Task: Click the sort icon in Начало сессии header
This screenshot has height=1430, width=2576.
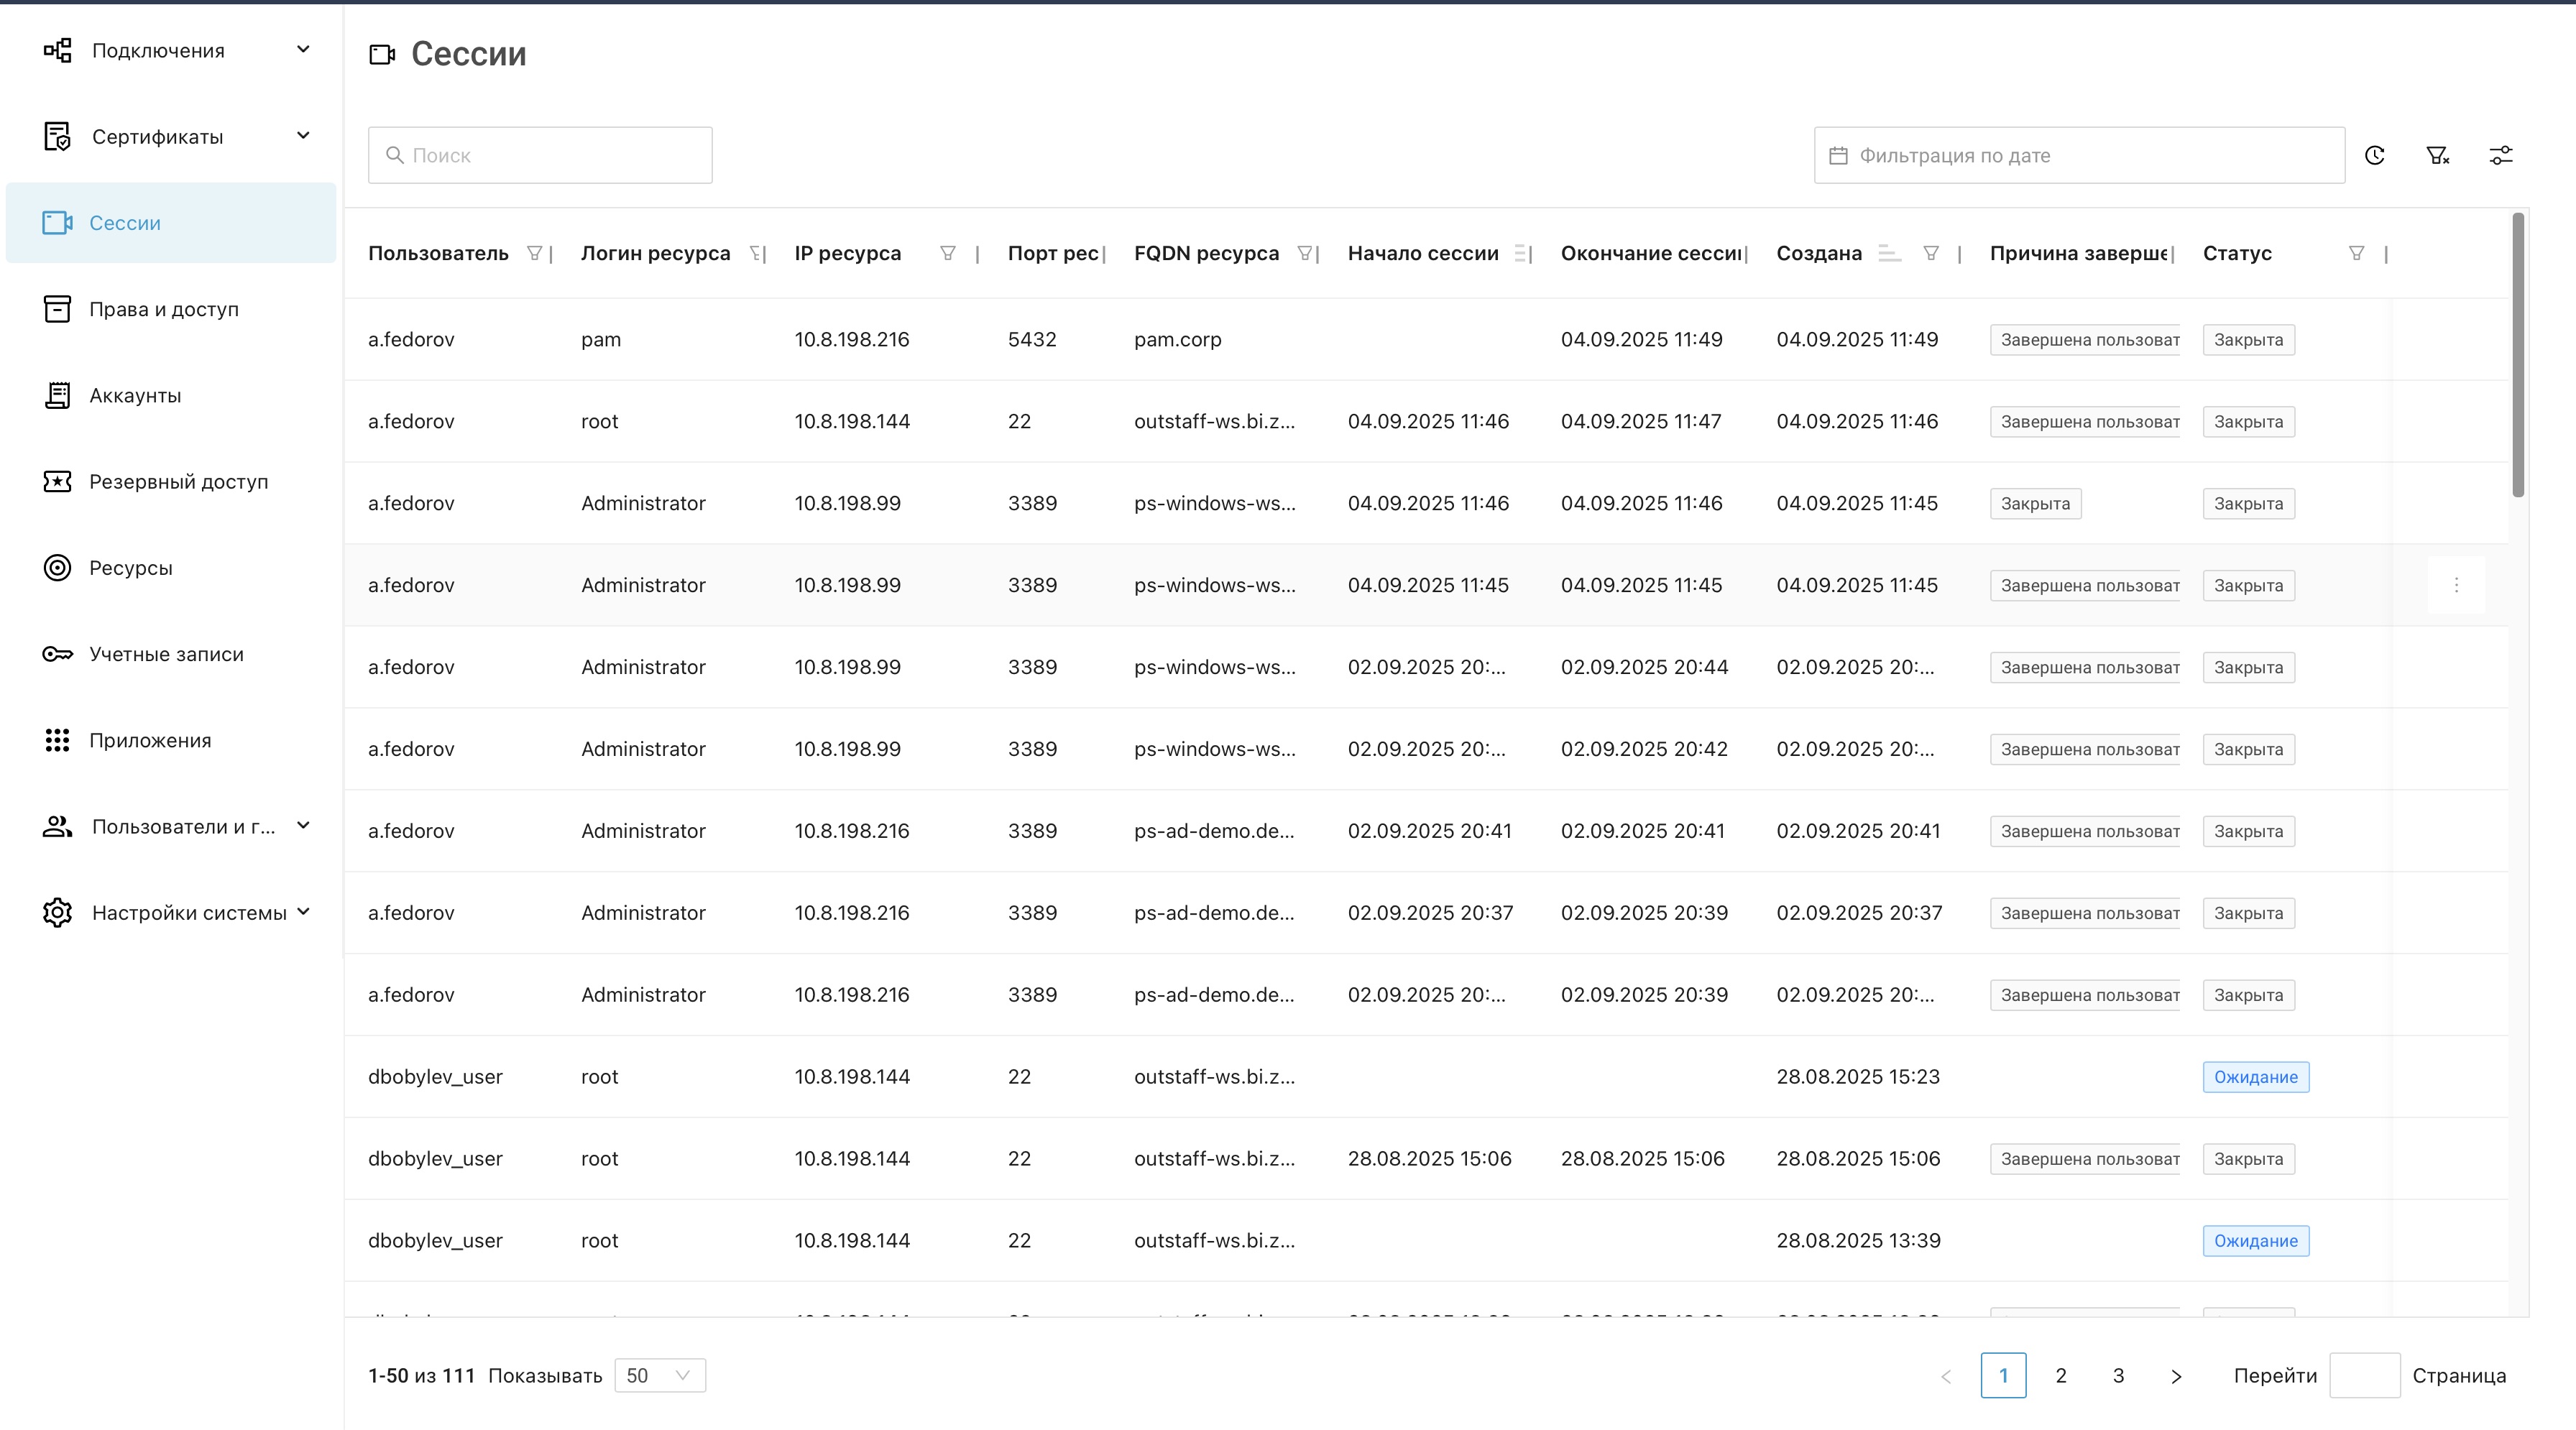Action: tap(1520, 253)
